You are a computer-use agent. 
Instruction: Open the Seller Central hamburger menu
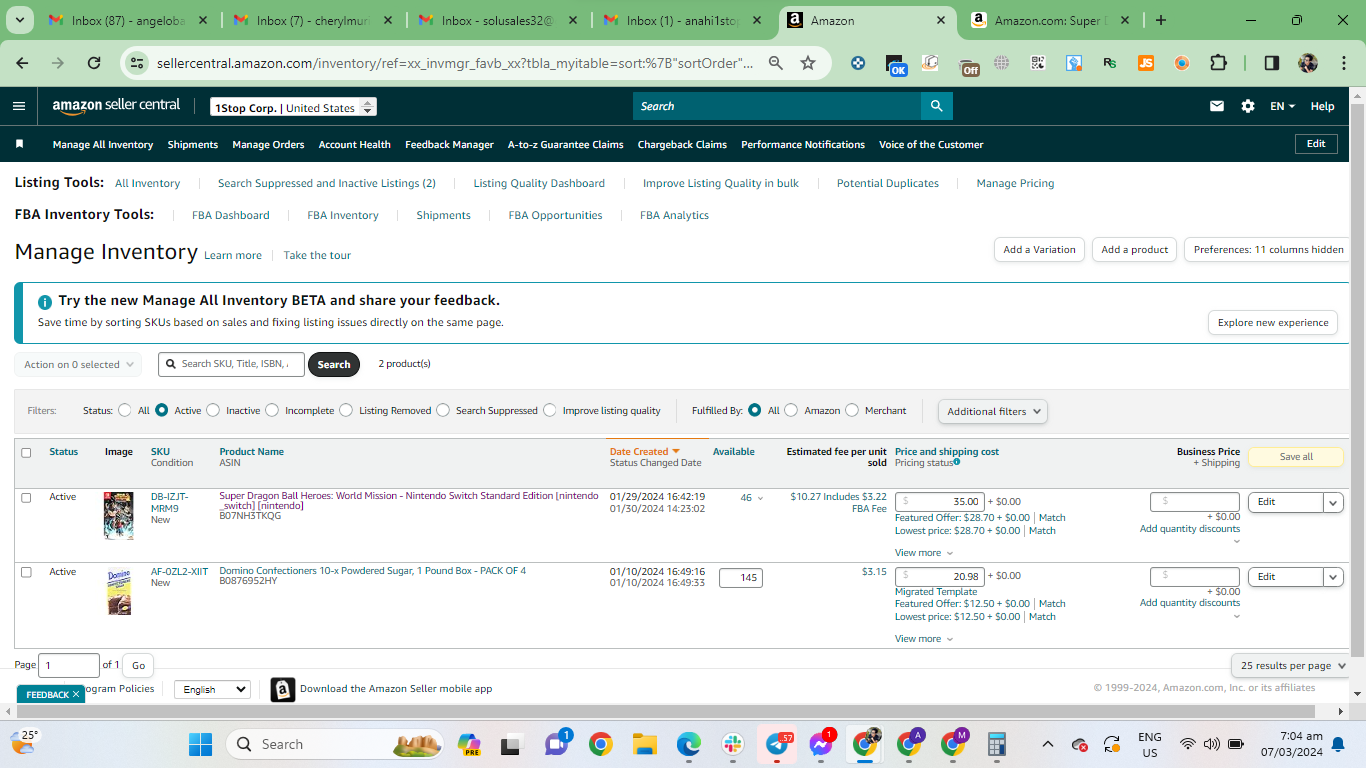coord(19,106)
